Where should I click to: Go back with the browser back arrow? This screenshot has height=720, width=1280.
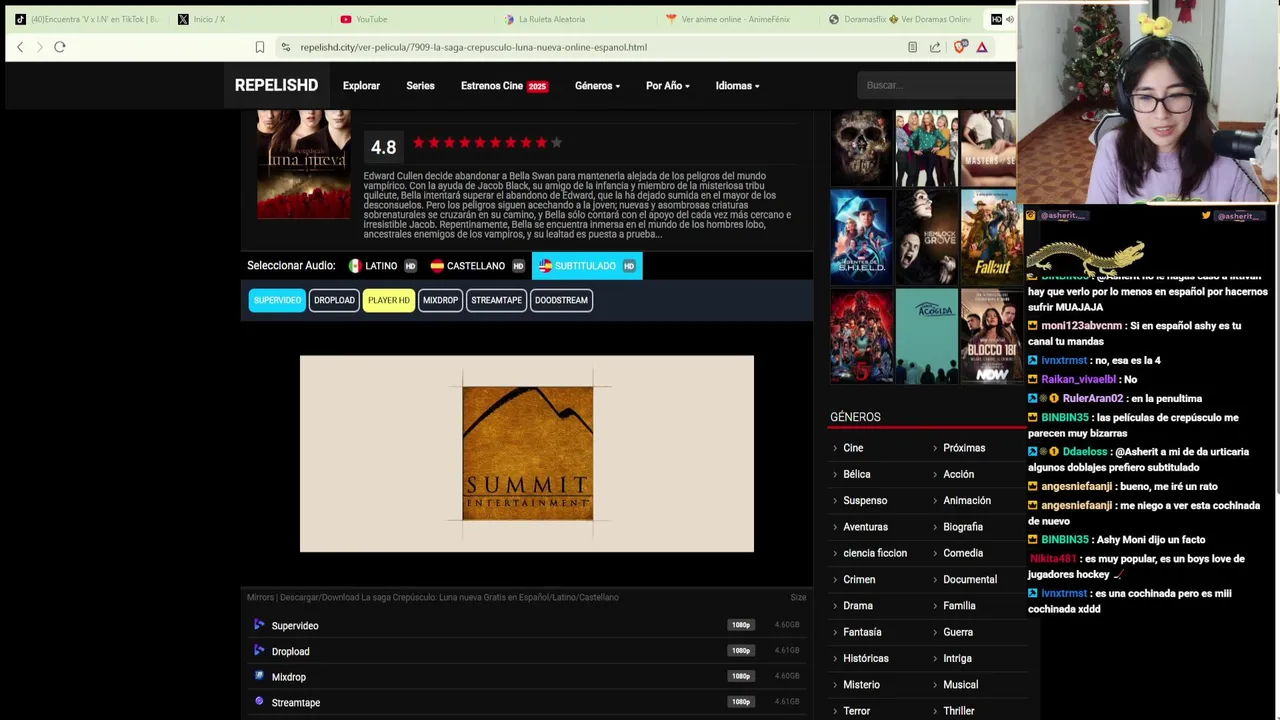(x=20, y=47)
